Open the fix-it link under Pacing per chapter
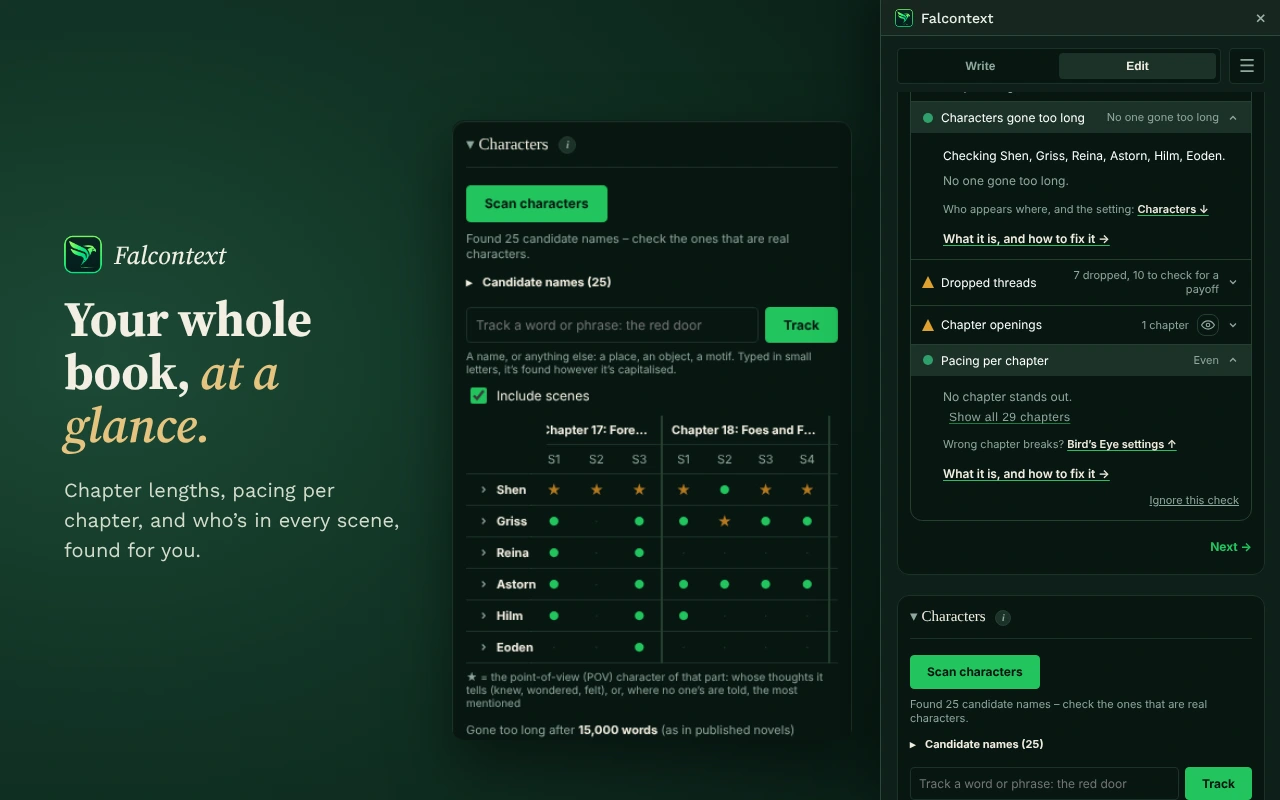Viewport: 1280px width, 800px height. tap(1026, 474)
